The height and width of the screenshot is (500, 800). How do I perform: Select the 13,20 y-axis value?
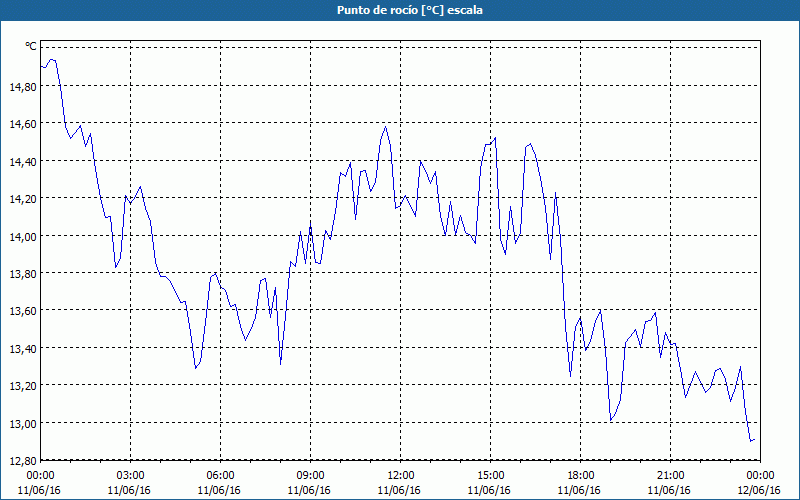23,386
